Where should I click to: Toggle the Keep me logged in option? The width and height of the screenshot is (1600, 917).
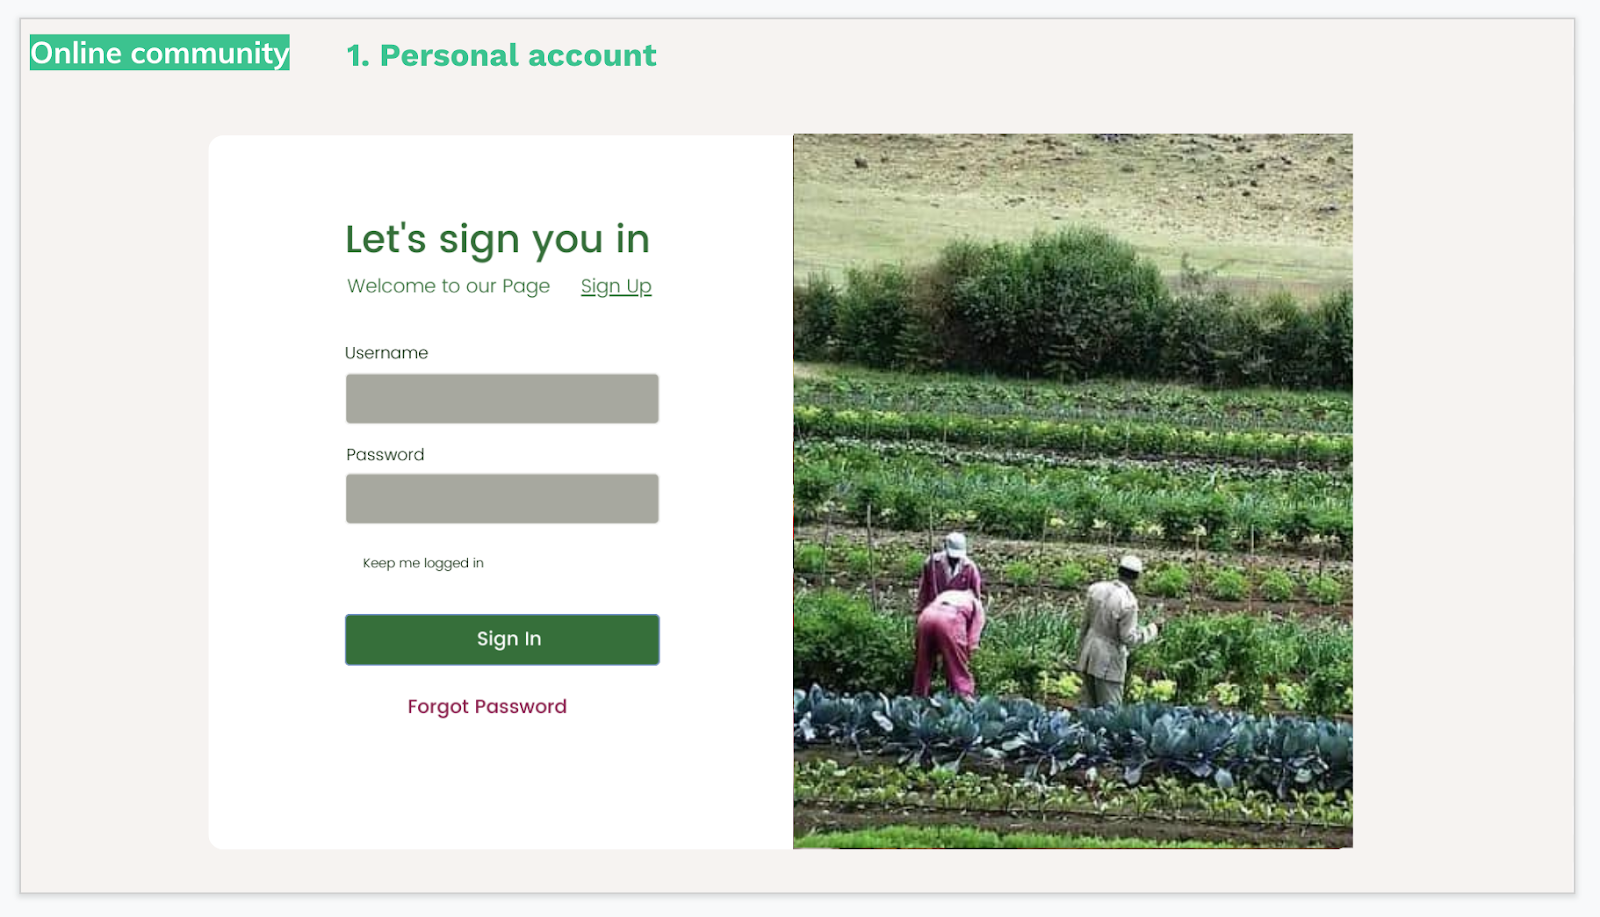coord(423,563)
